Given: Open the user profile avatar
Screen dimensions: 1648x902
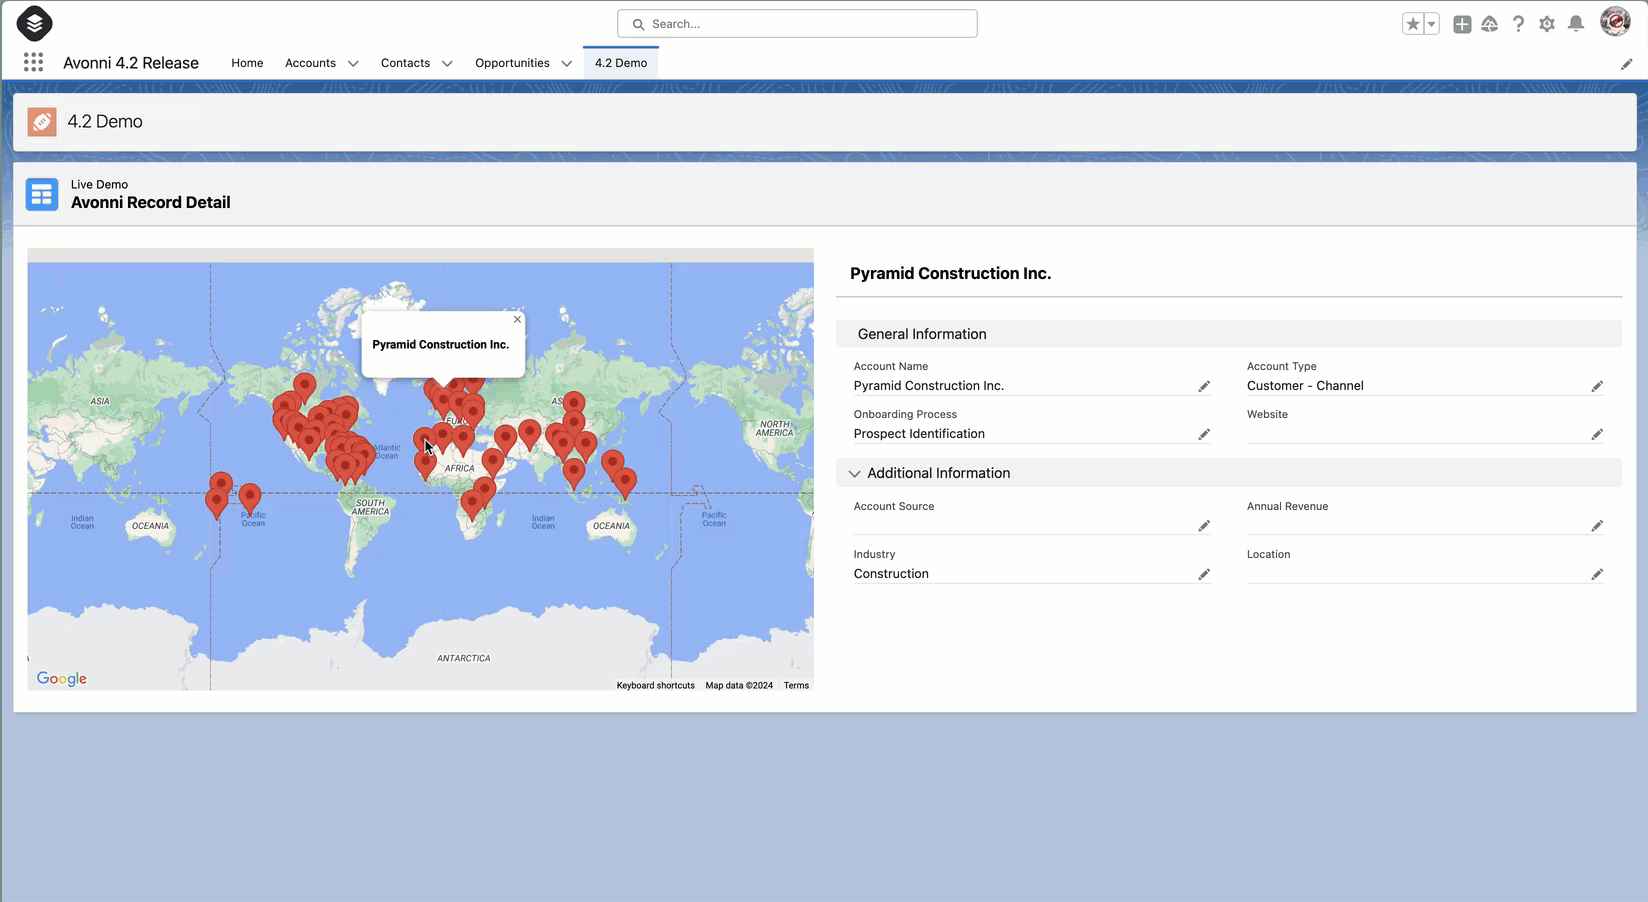Looking at the screenshot, I should tap(1615, 22).
